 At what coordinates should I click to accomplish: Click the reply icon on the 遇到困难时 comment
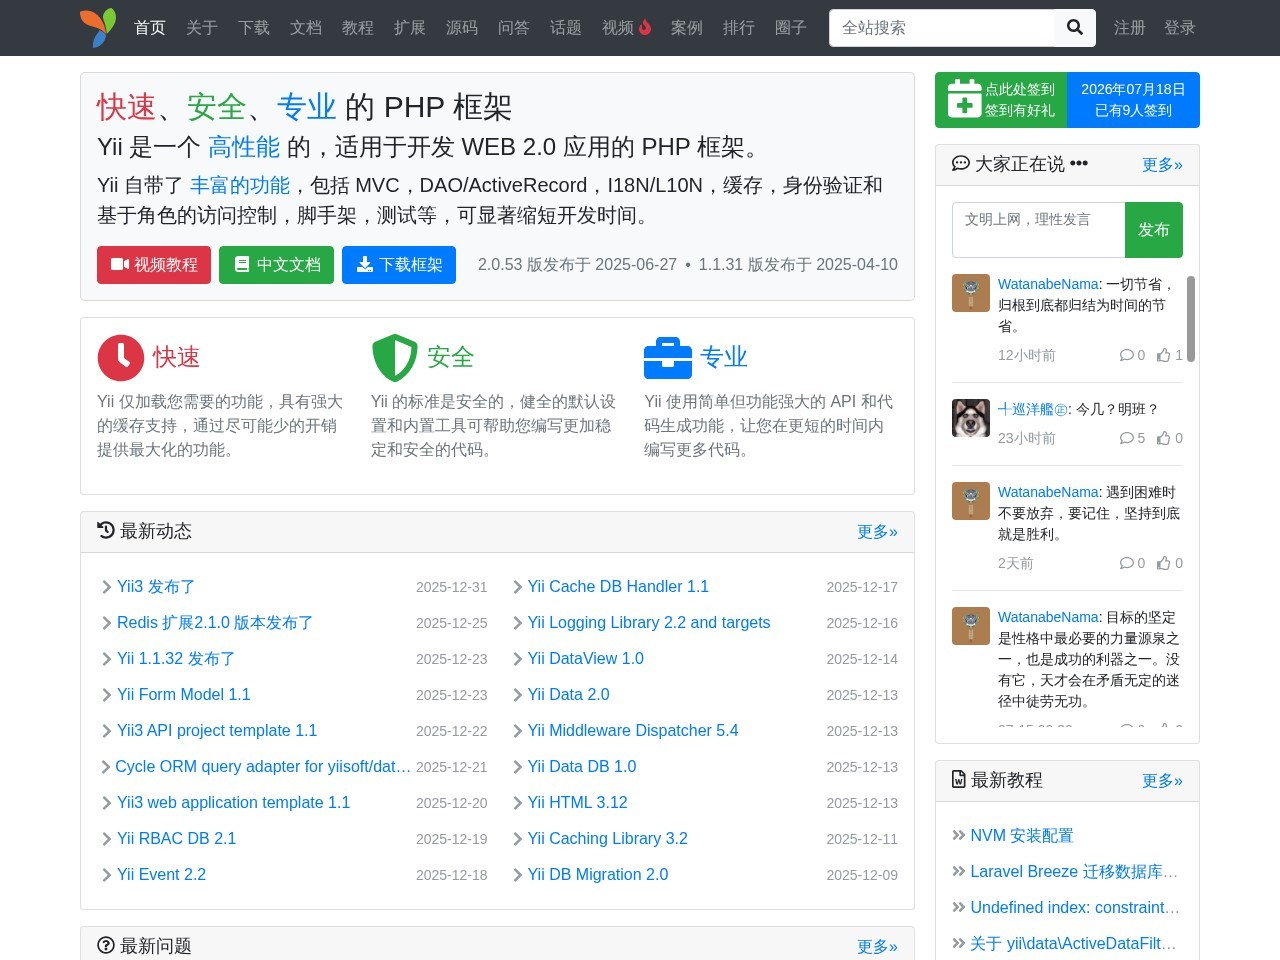coord(1127,563)
